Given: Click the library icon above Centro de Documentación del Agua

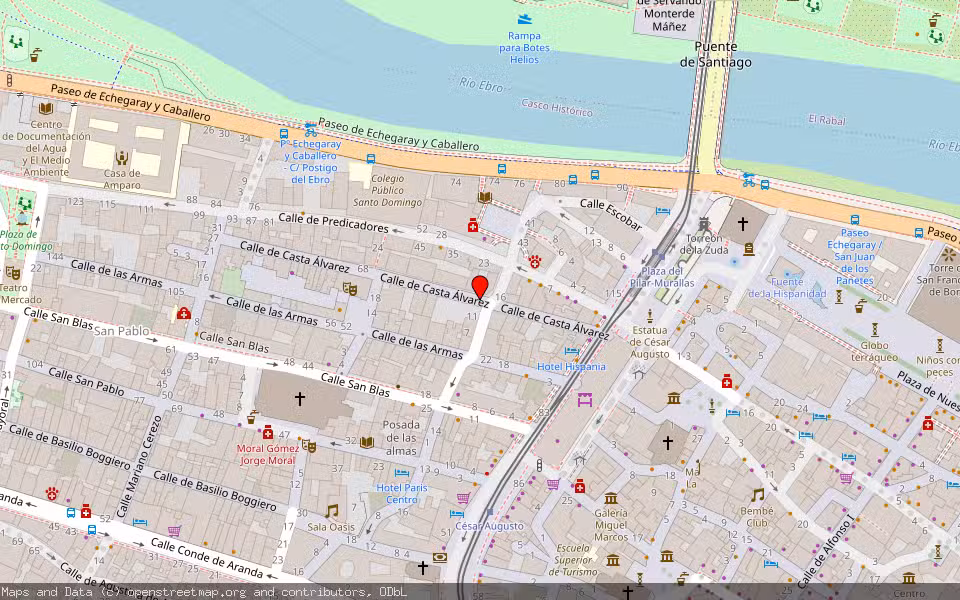Looking at the screenshot, I should tap(46, 109).
